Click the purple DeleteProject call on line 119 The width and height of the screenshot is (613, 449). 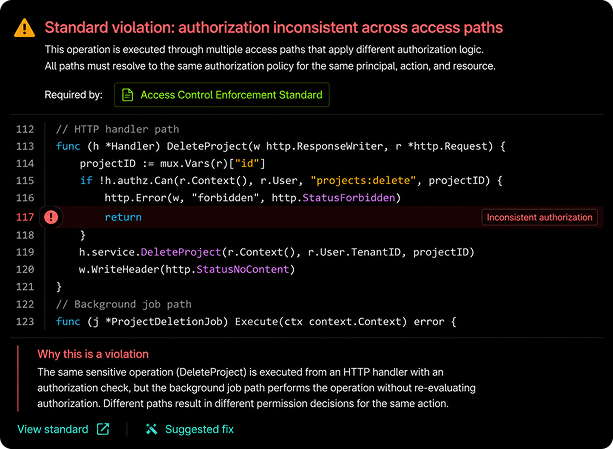pos(181,252)
